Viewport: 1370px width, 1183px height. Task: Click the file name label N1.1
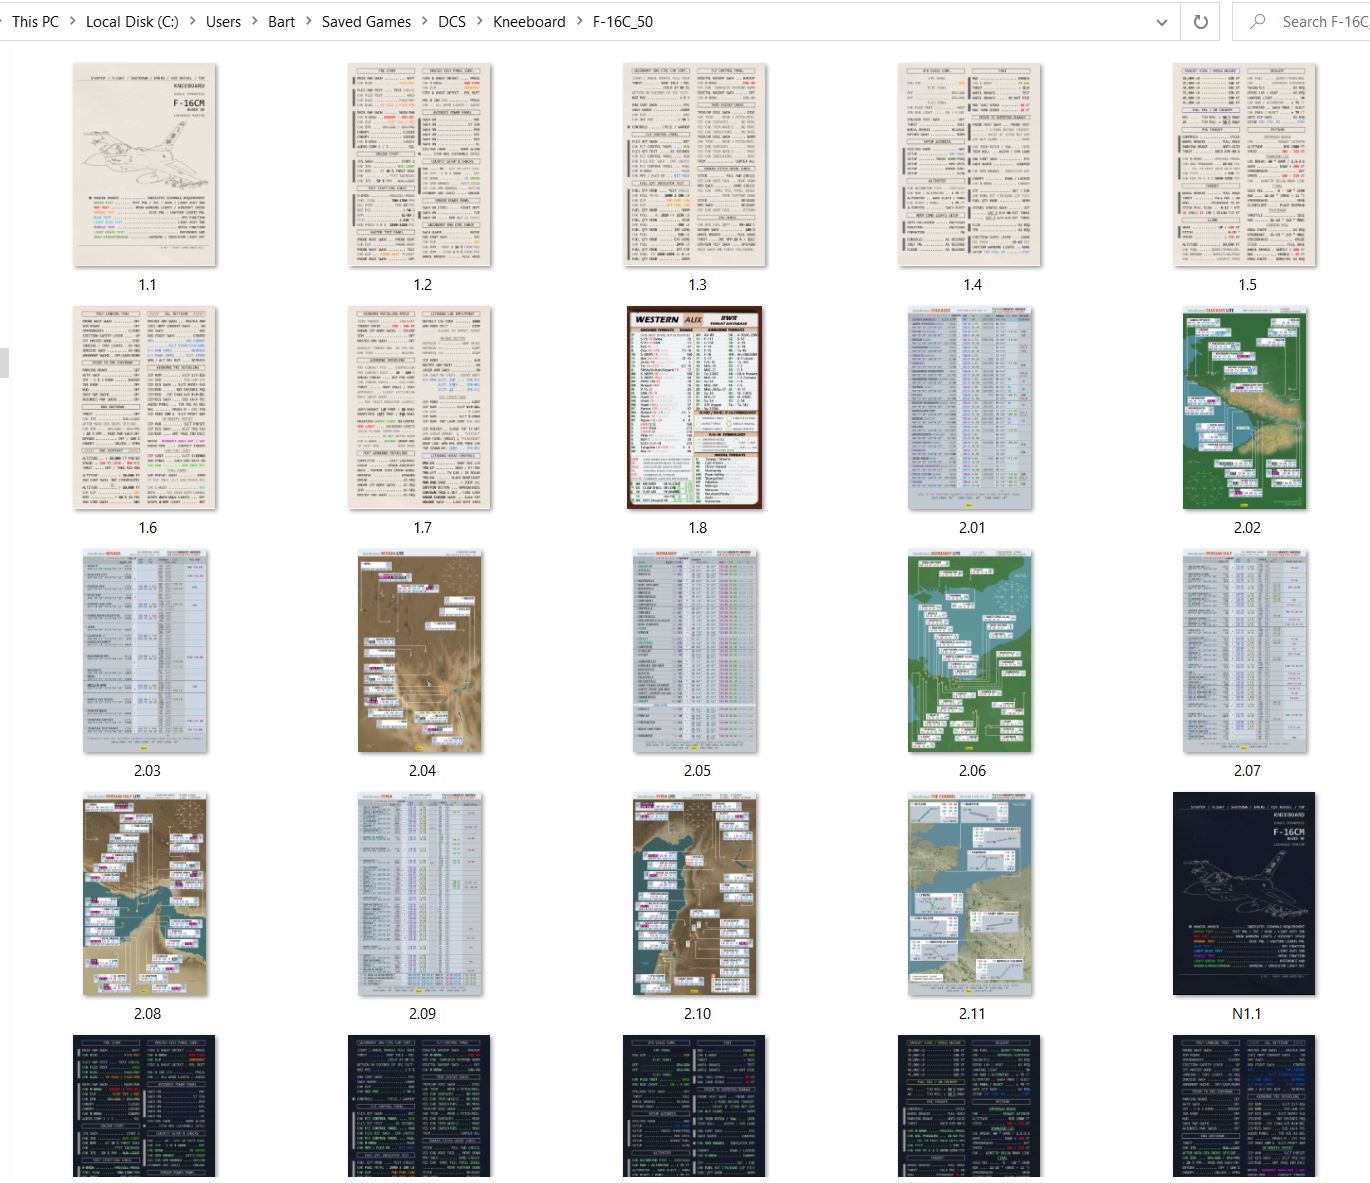tap(1247, 1014)
